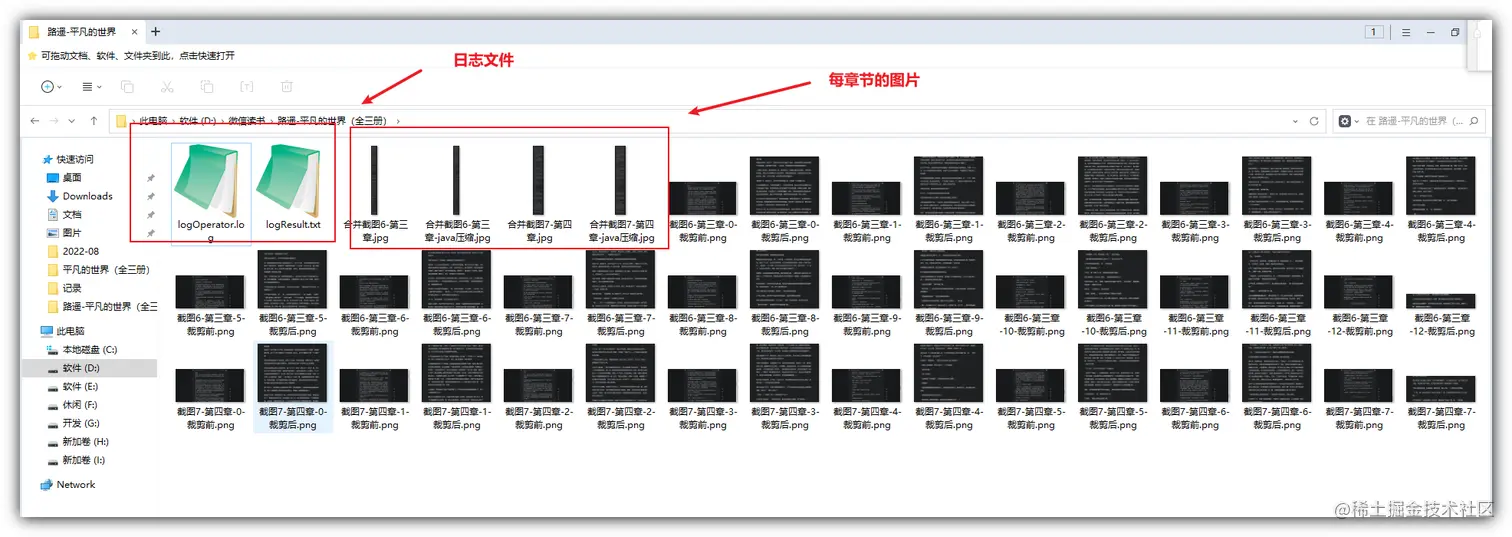Go up one folder level
Viewport: 1512px width, 537px height.
tap(94, 121)
